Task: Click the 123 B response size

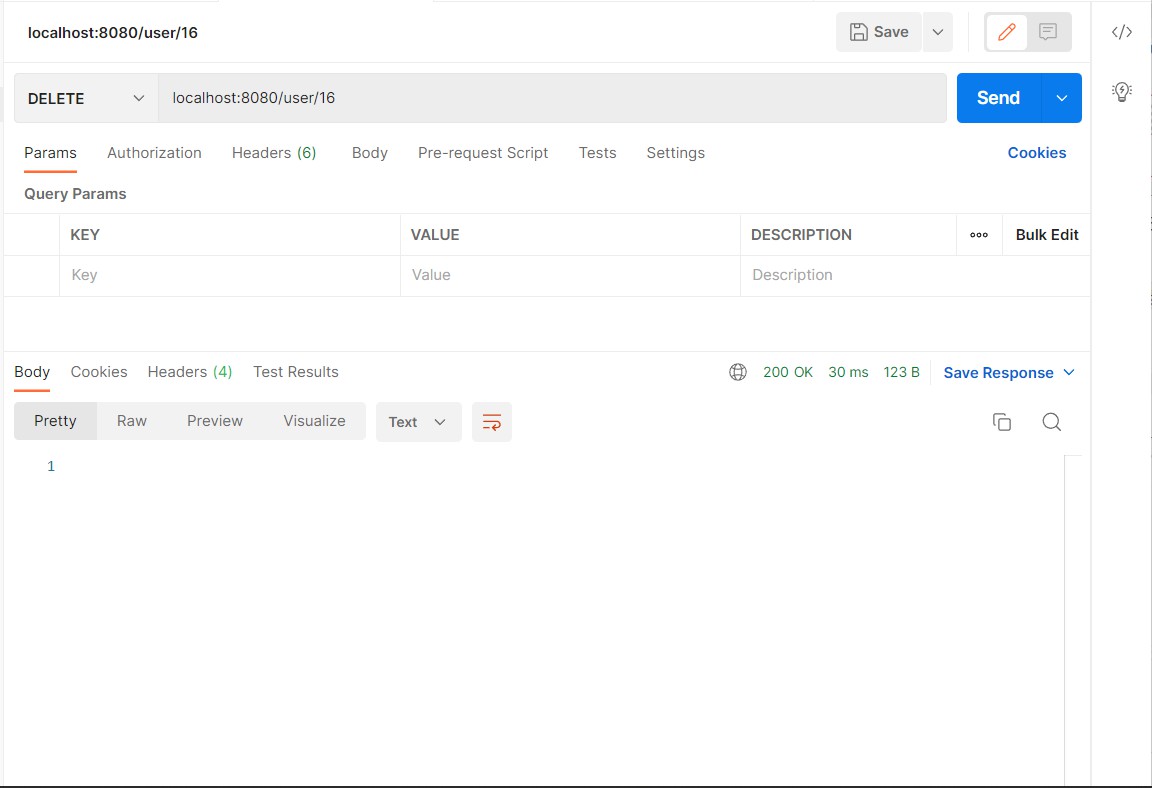Action: (901, 372)
